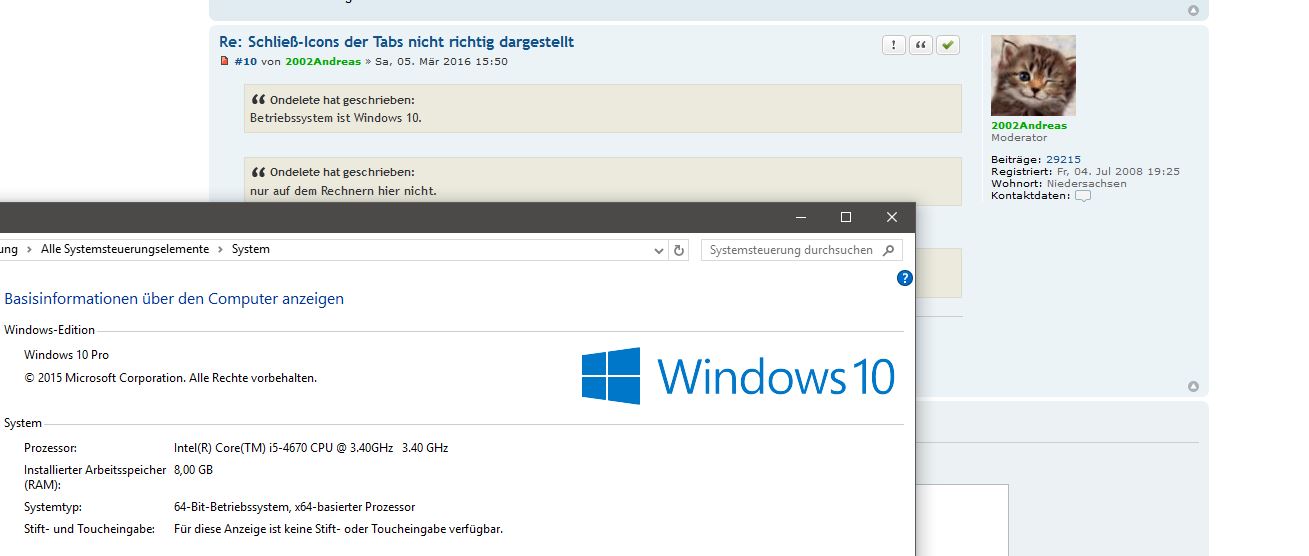Click the kitten avatar of 2002Andreas

pos(1033,76)
